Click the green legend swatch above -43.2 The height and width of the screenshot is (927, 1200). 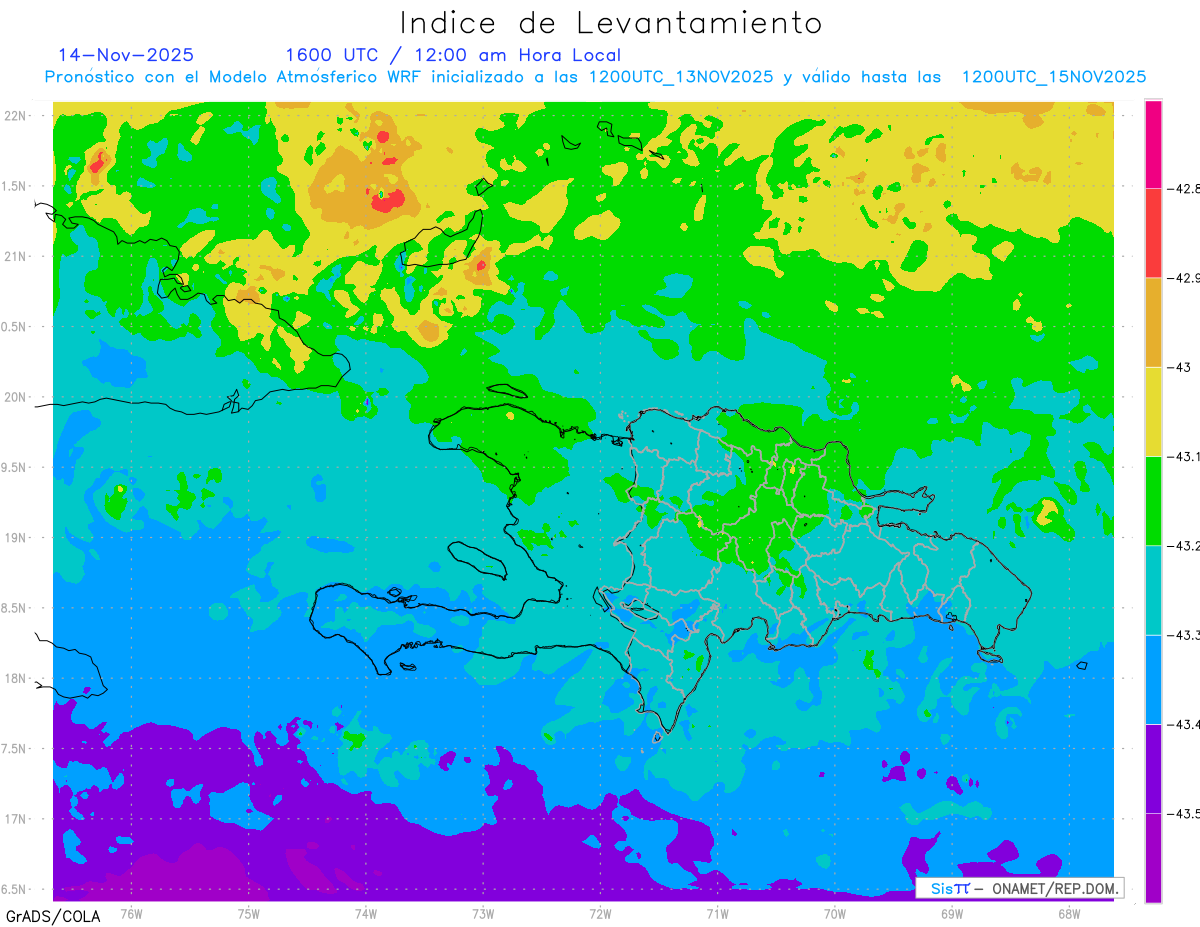click(x=1153, y=500)
